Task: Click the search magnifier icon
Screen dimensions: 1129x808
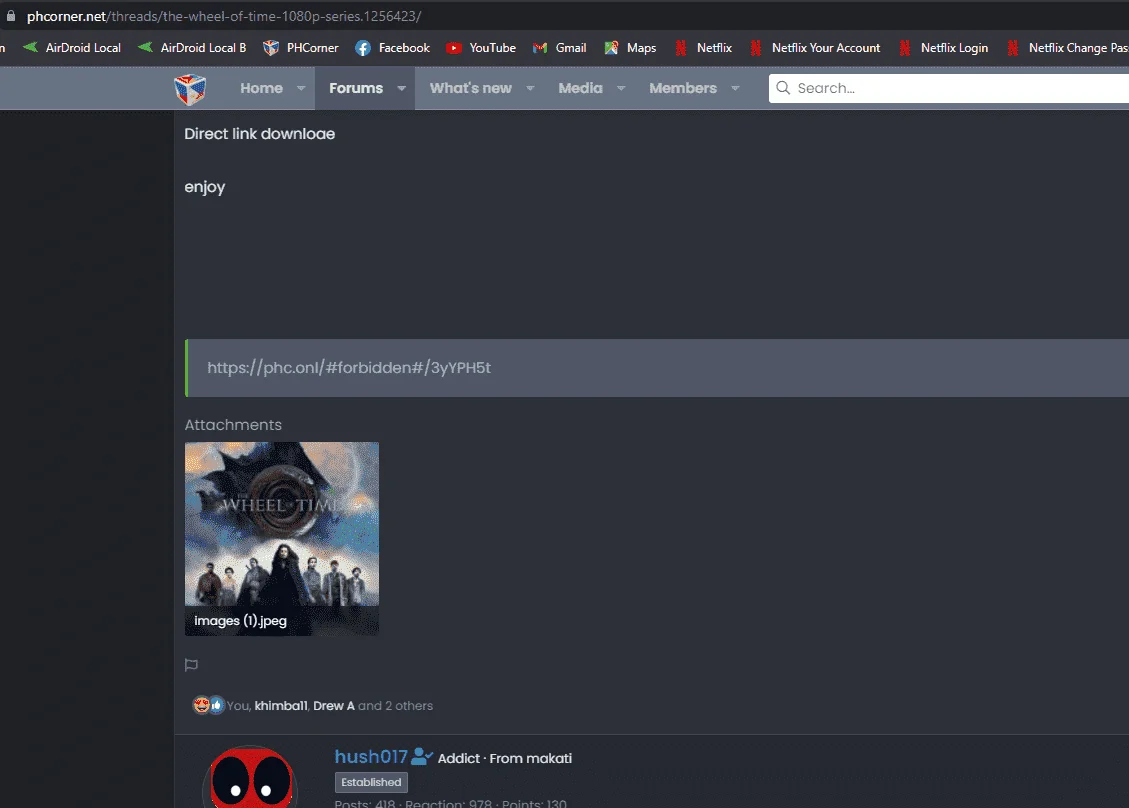Action: [783, 88]
